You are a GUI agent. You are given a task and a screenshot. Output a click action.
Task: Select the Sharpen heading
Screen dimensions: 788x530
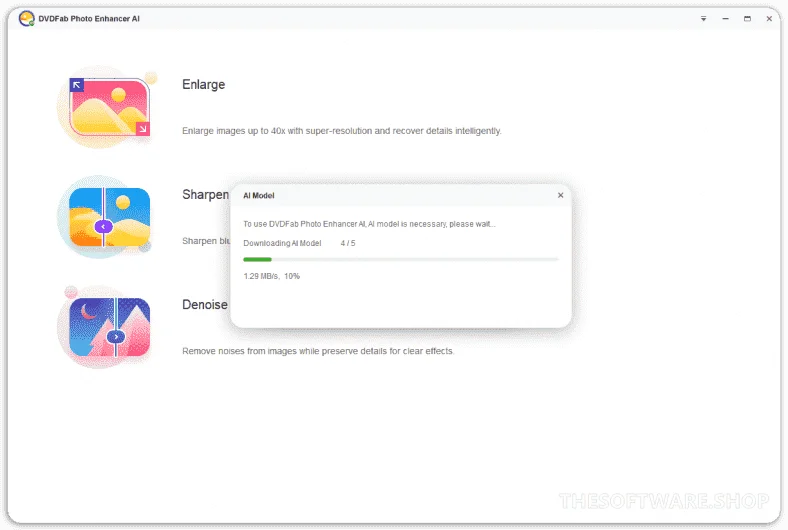click(205, 194)
